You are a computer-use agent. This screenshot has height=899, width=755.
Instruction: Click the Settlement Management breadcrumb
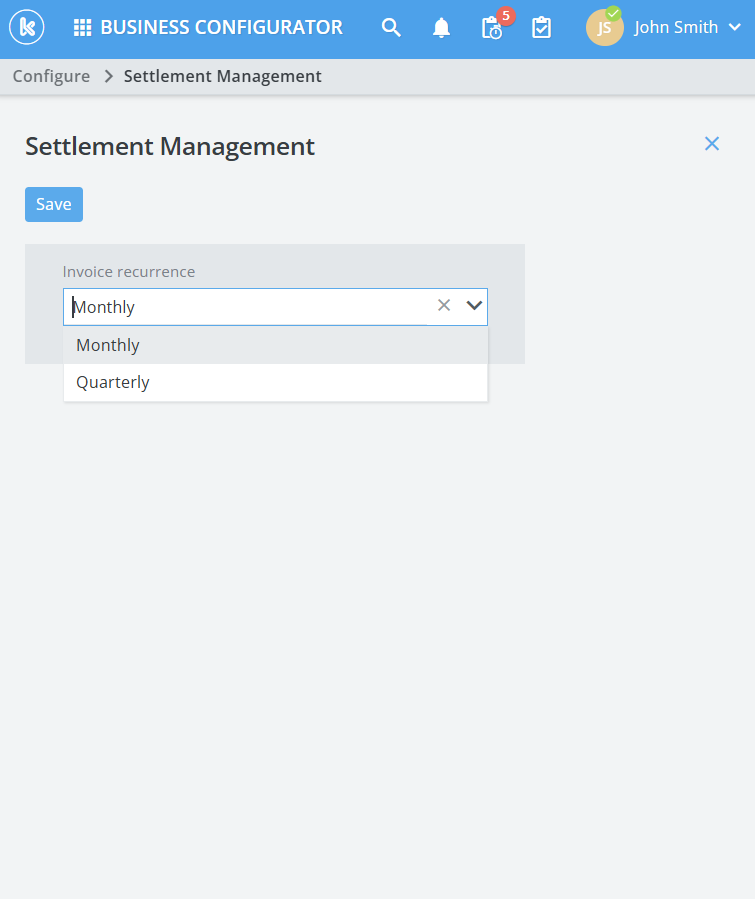click(222, 76)
